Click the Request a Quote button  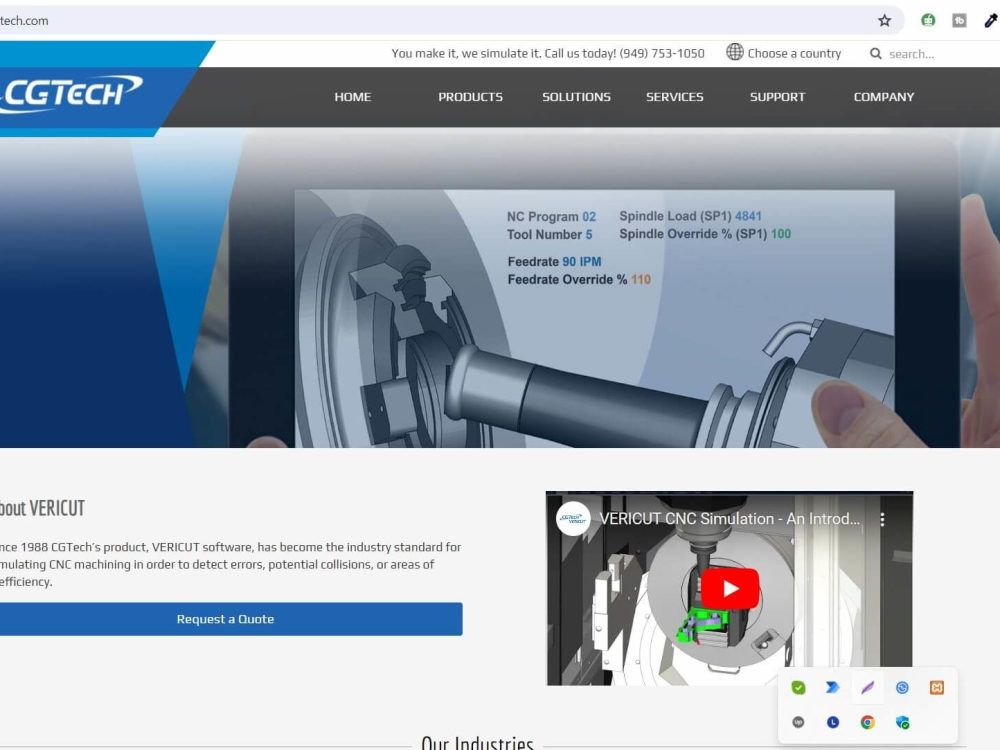[x=225, y=619]
